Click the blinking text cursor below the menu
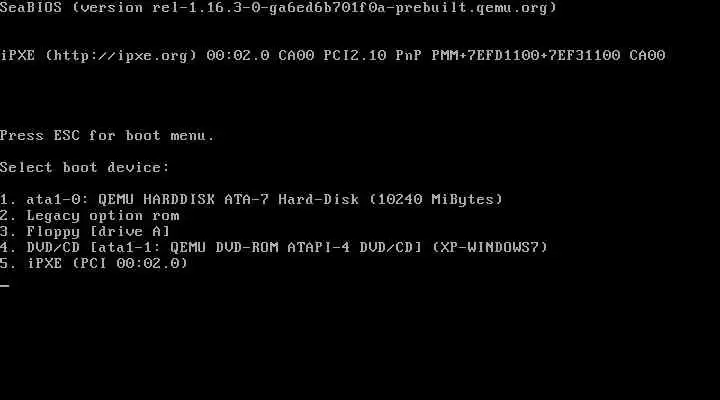The height and width of the screenshot is (400, 720). click(x=5, y=286)
